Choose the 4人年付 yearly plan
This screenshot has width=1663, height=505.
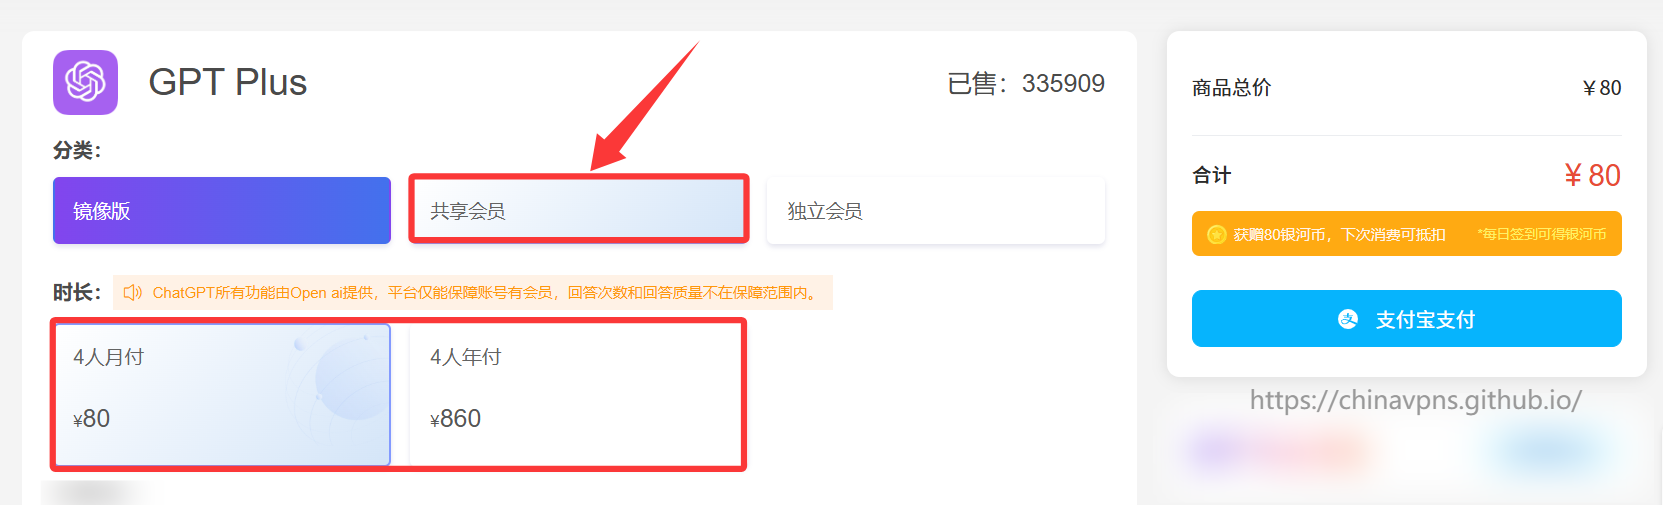click(x=577, y=394)
